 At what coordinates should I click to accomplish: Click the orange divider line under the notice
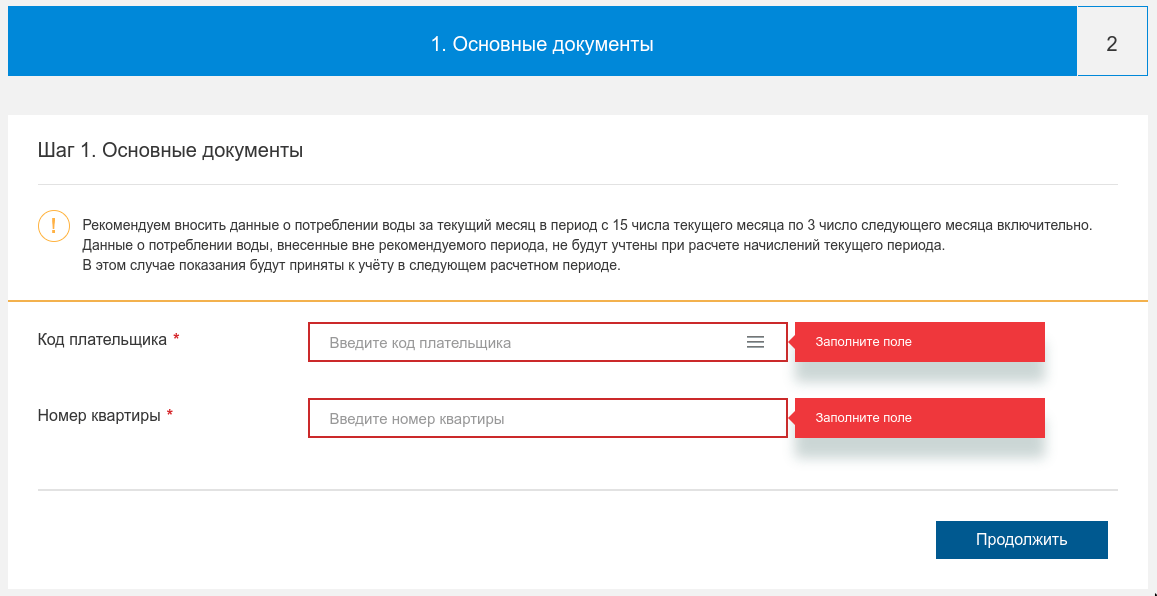(577, 300)
